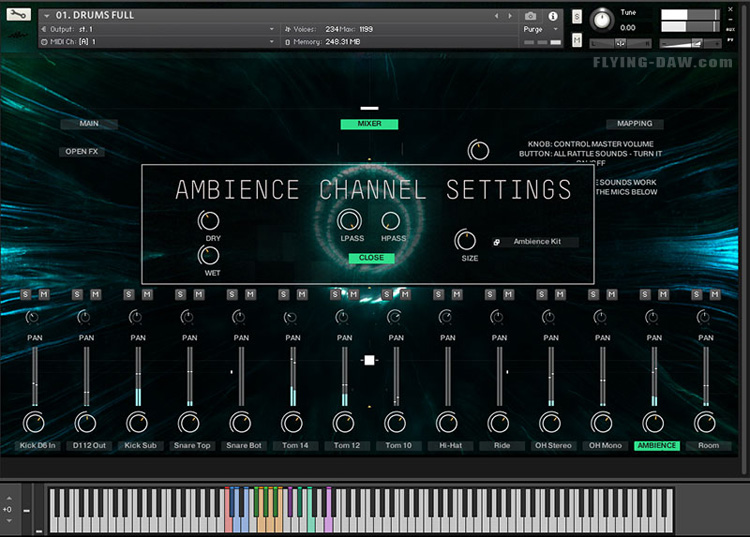Turn the Tune knob
The height and width of the screenshot is (537, 750).
point(601,20)
